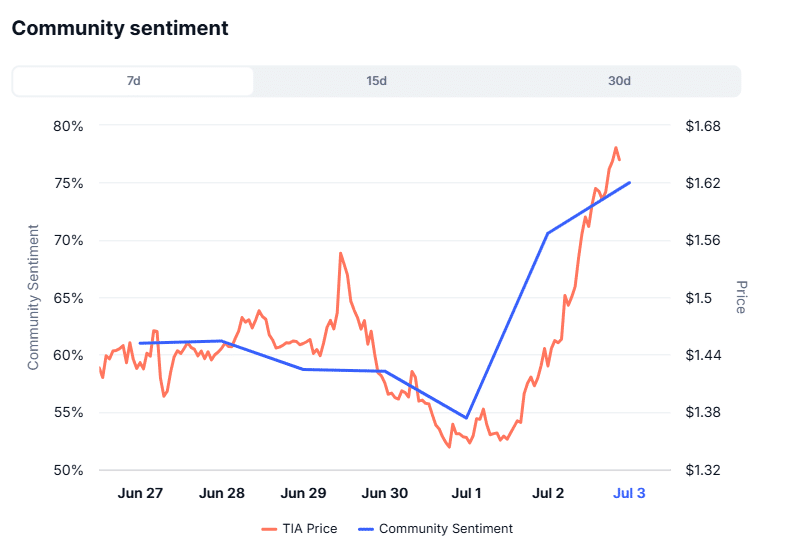The image size is (785, 548).
Task: Click the Jun 27 date label
Action: [140, 493]
